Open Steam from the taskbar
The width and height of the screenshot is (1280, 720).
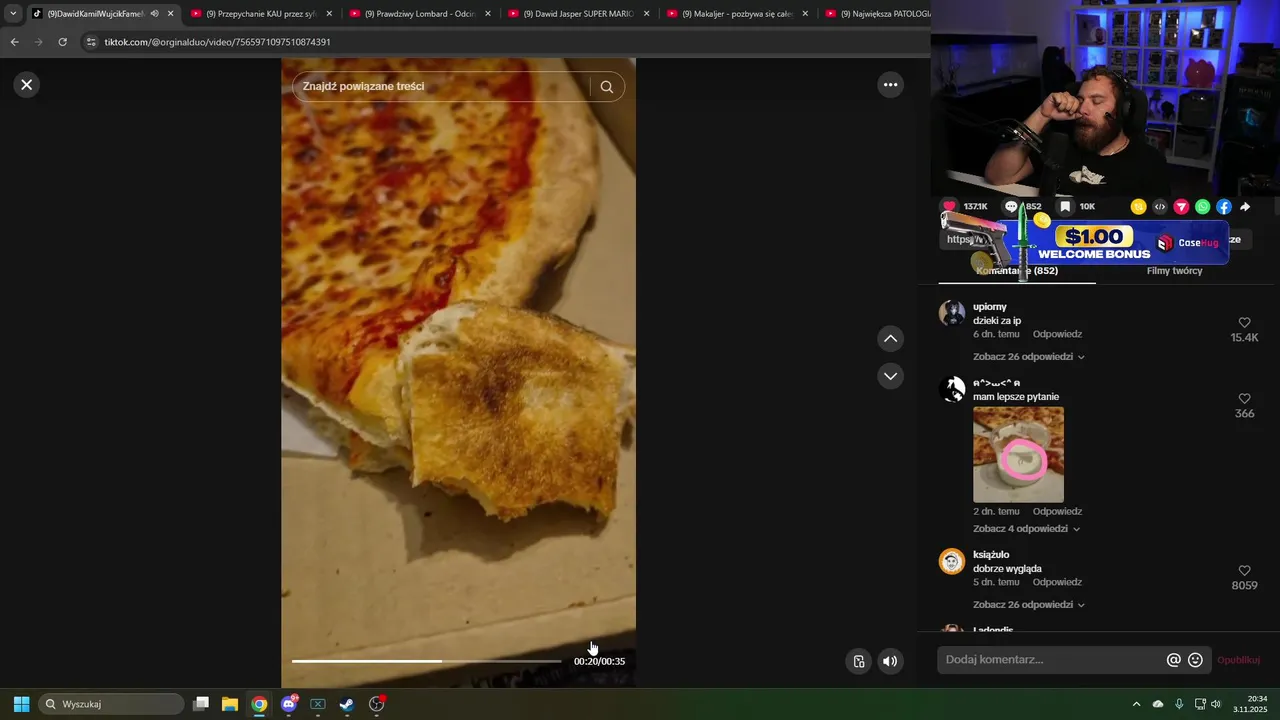[346, 704]
